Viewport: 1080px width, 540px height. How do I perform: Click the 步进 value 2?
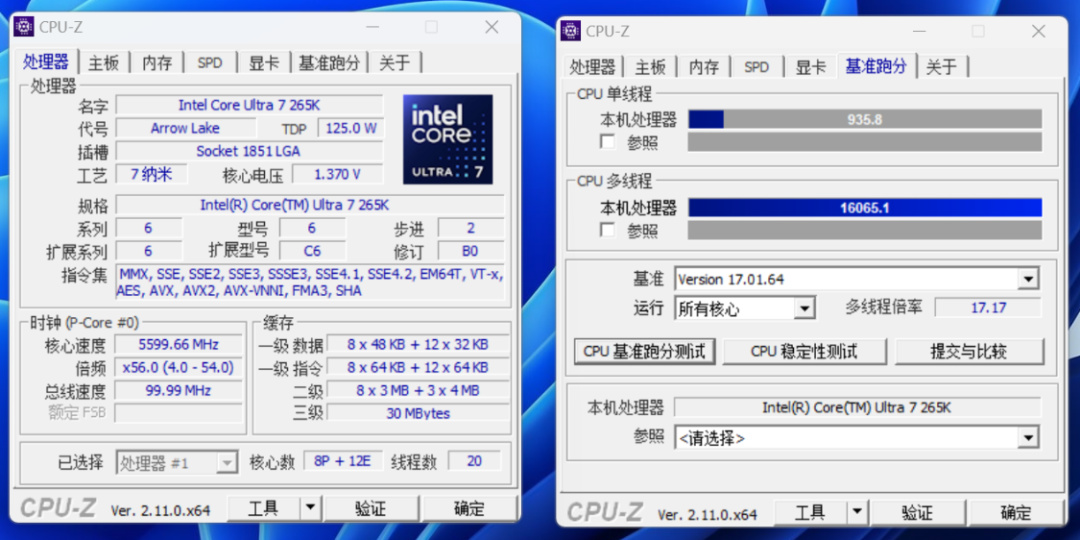pos(471,228)
